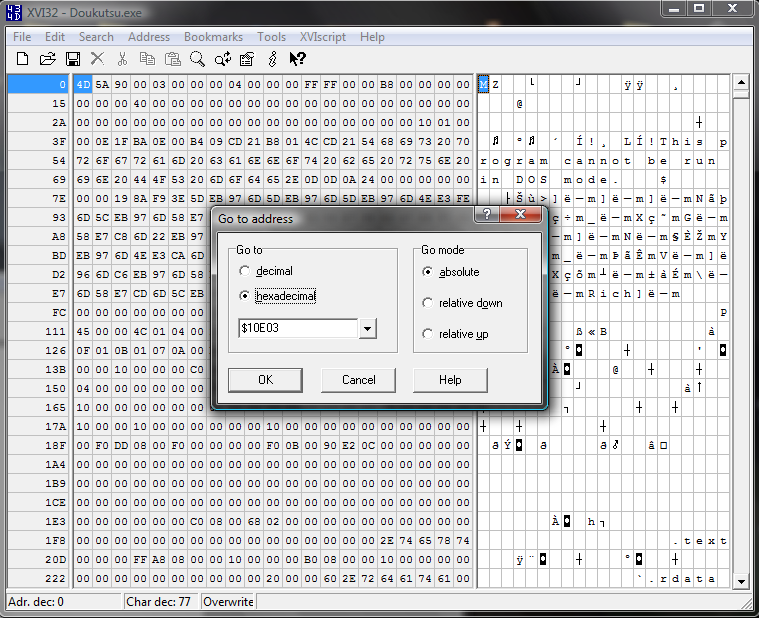Open the XVIscript menu
Image resolution: width=759 pixels, height=618 pixels.
click(x=323, y=37)
